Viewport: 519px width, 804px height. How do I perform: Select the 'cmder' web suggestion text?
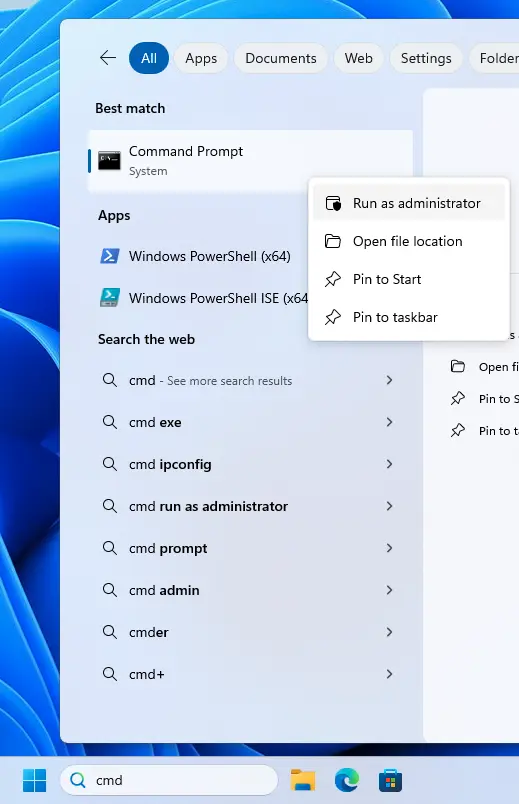(x=149, y=633)
